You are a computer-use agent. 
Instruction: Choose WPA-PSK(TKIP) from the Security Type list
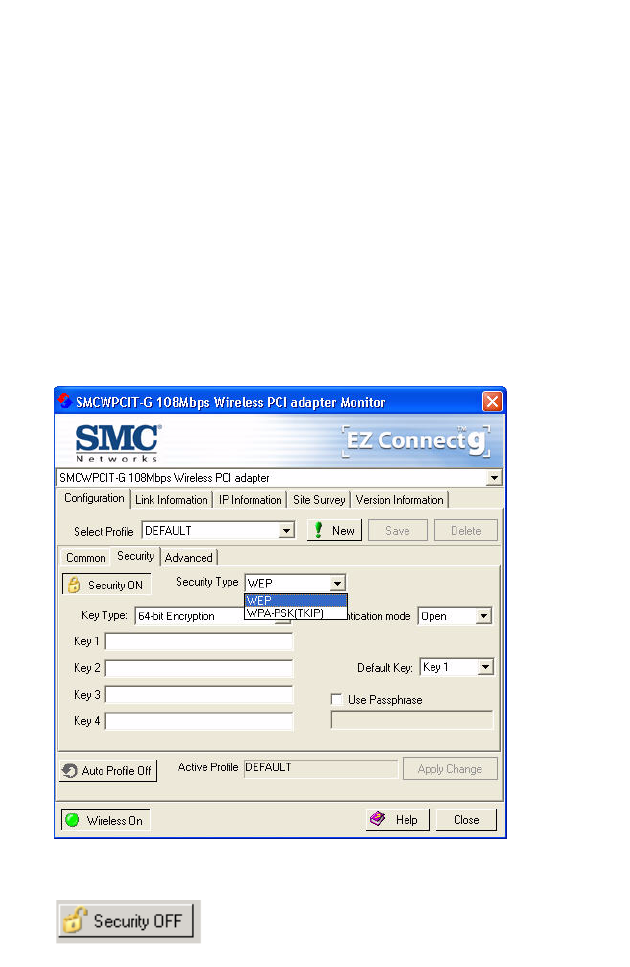[296, 613]
